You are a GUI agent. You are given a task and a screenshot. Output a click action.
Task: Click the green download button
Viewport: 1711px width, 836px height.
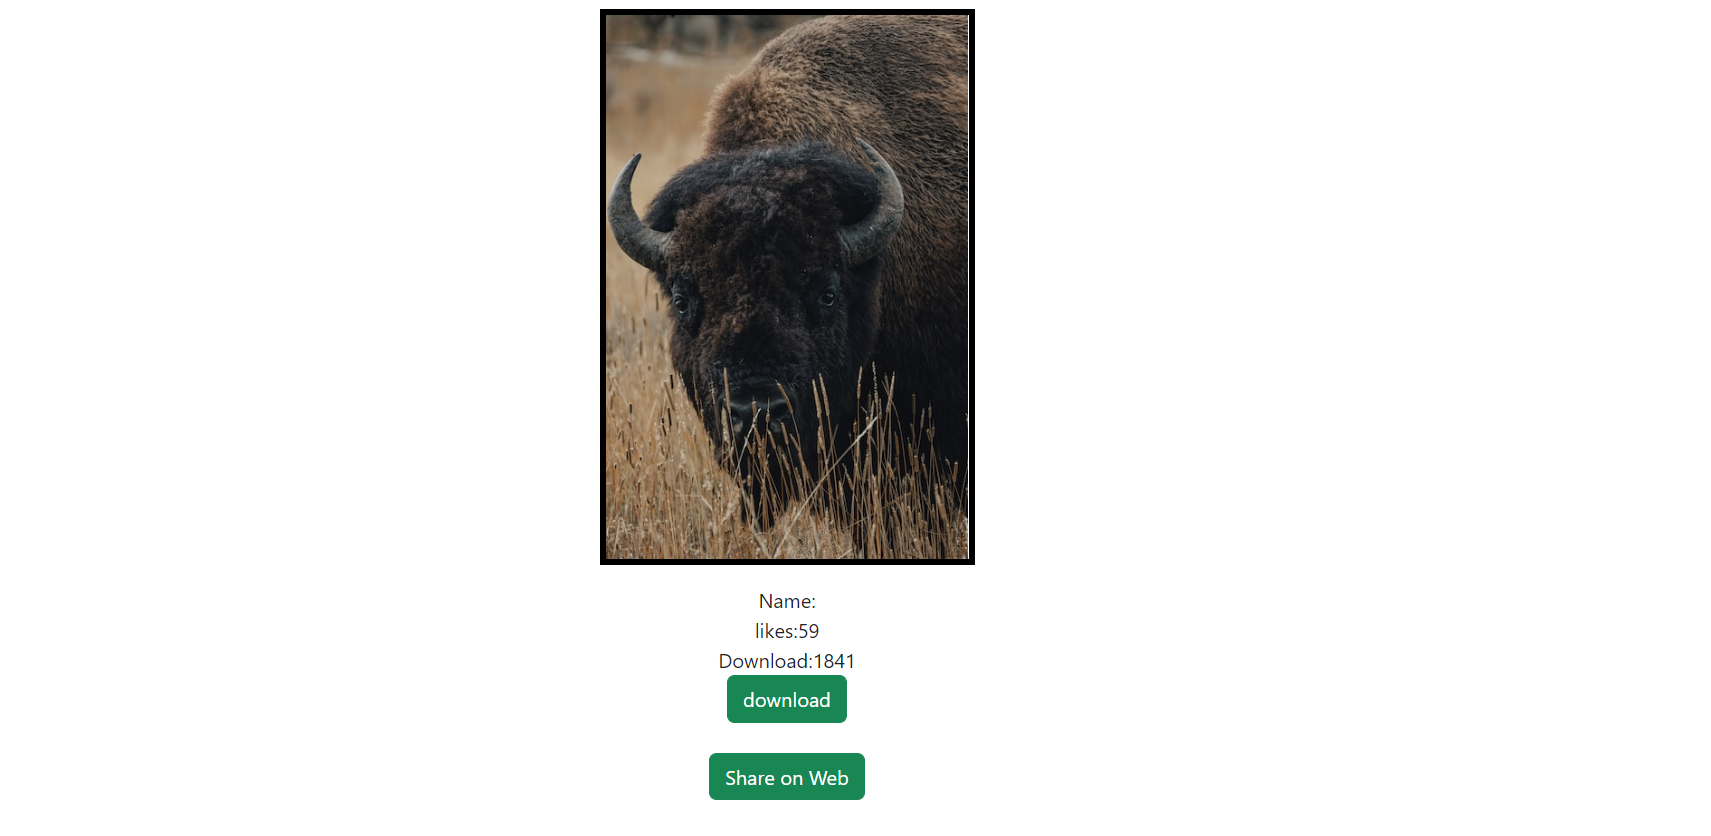click(x=786, y=699)
